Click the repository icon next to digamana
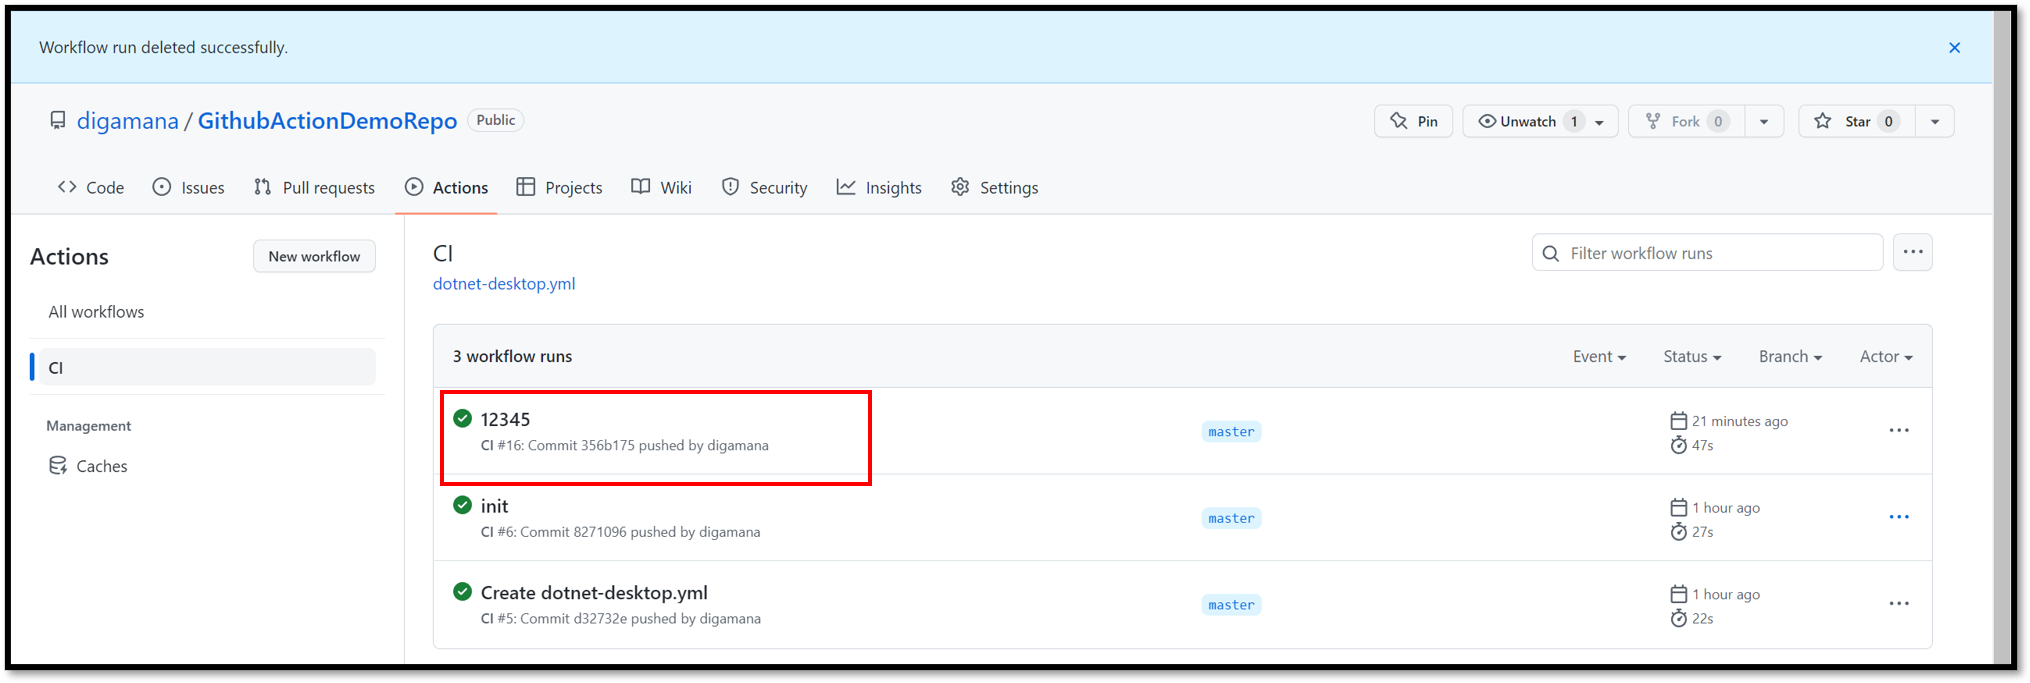Screen dimensions: 2030x683 [x=58, y=121]
